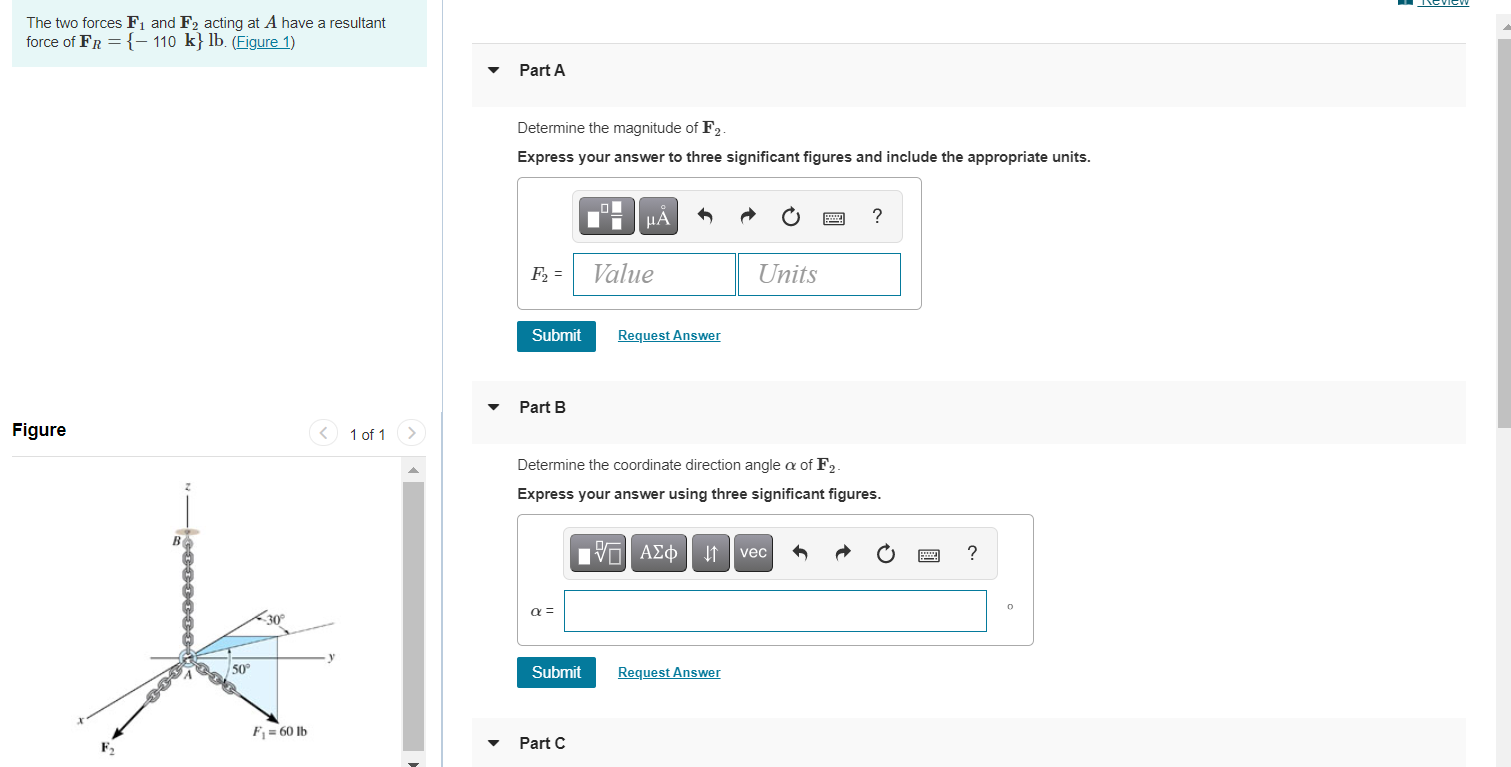Collapse the Part B section

pos(493,407)
